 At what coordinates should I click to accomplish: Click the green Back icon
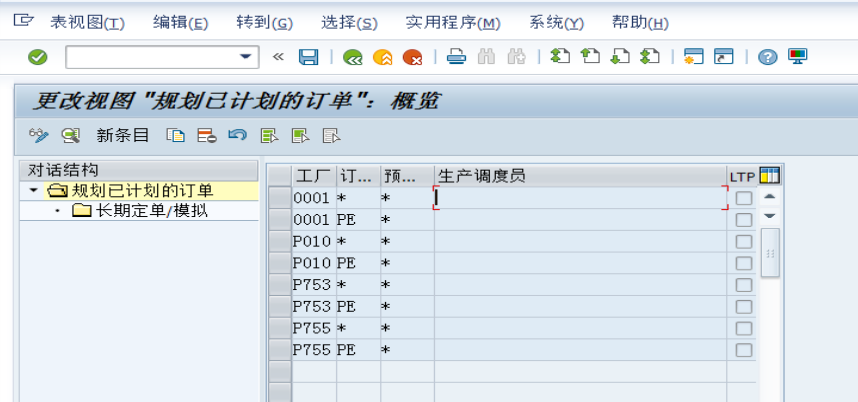[x=352, y=57]
